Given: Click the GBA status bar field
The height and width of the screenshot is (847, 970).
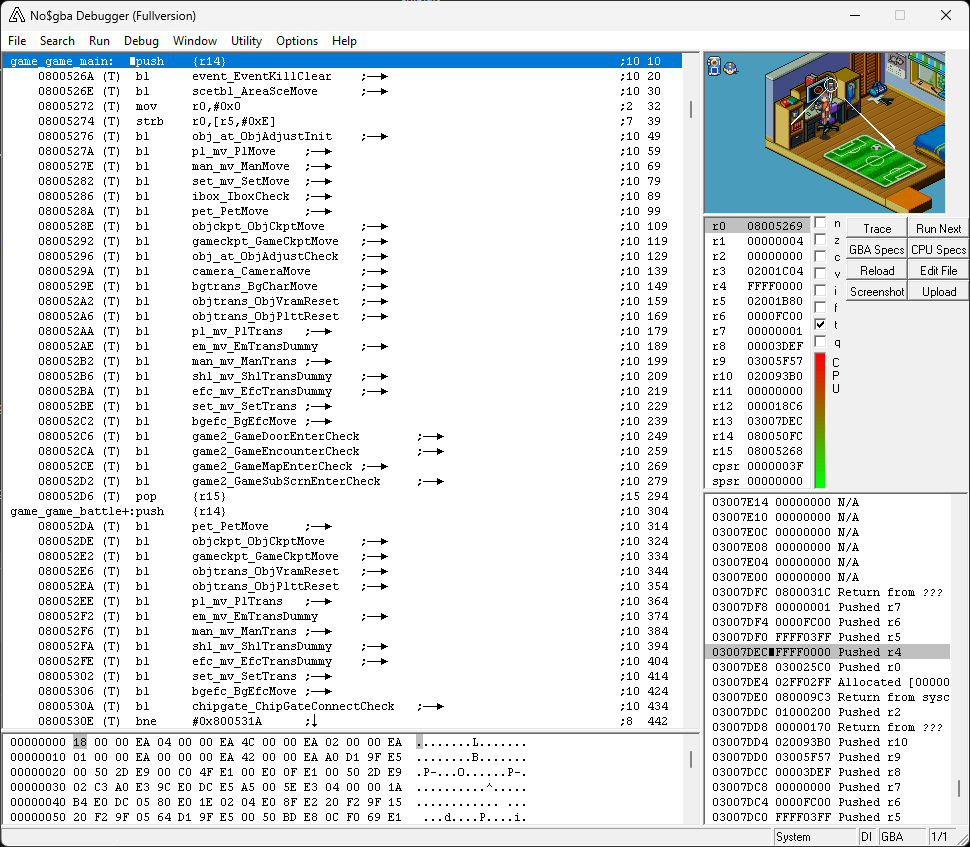Looking at the screenshot, I should coord(902,836).
